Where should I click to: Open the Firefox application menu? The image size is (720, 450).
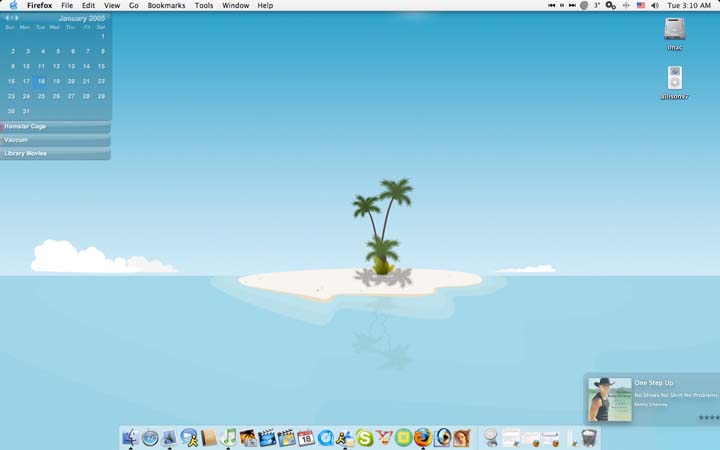tap(39, 6)
